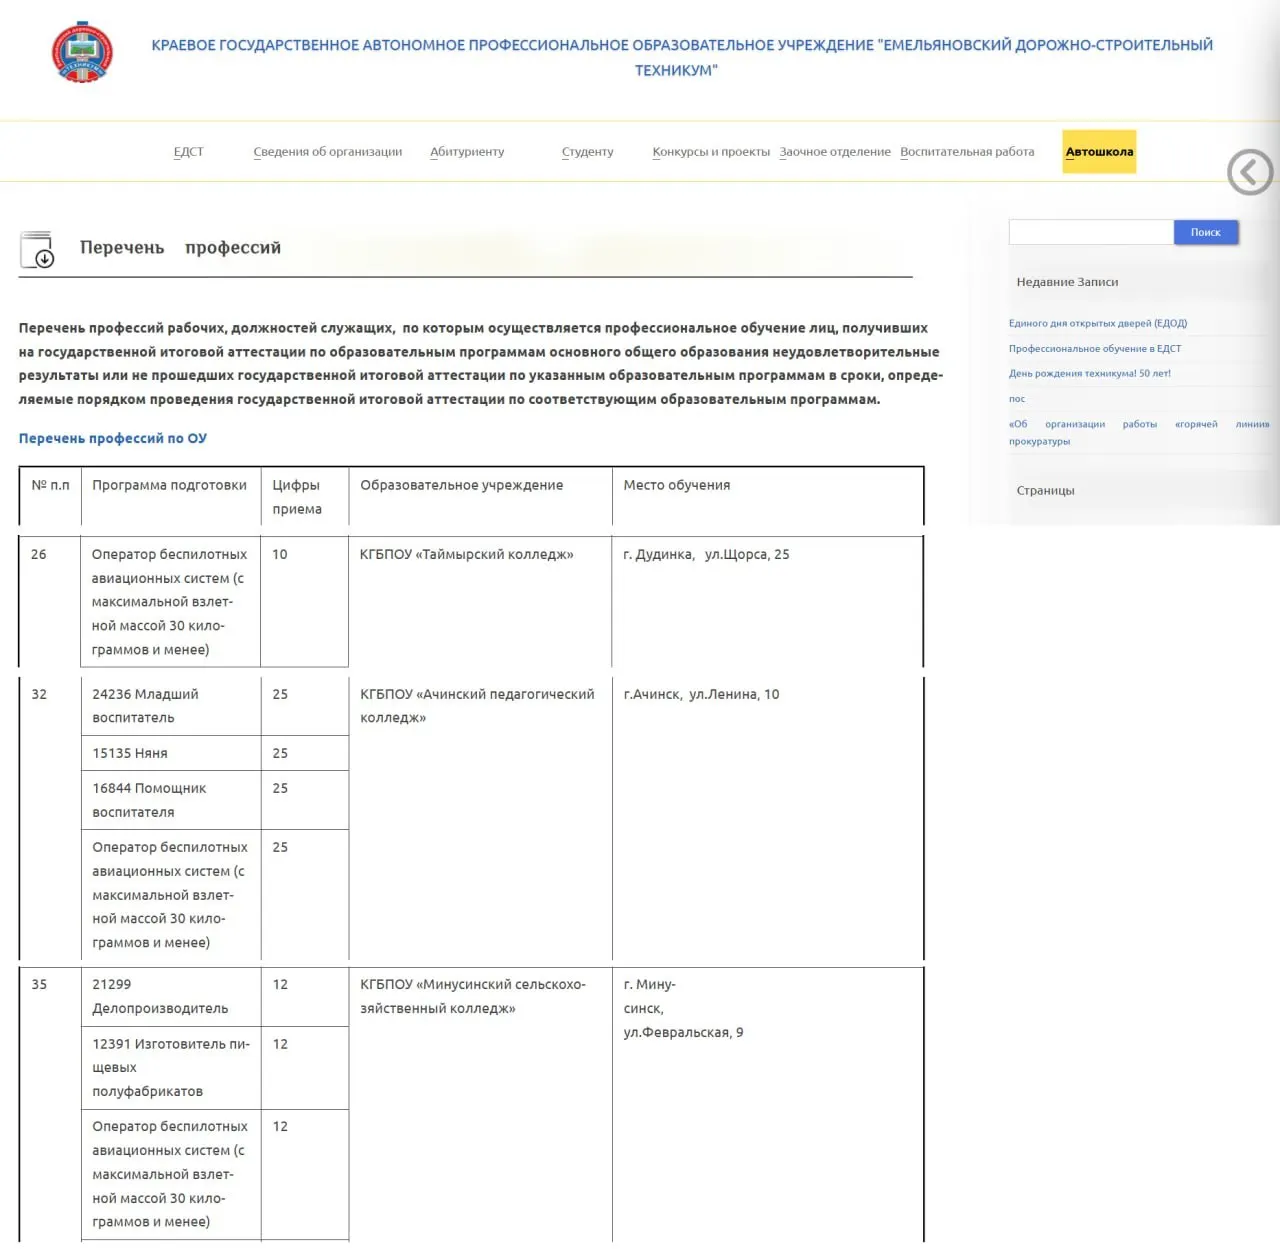Click Перечень профессий по ОУ link
1280x1249 pixels.
[113, 438]
